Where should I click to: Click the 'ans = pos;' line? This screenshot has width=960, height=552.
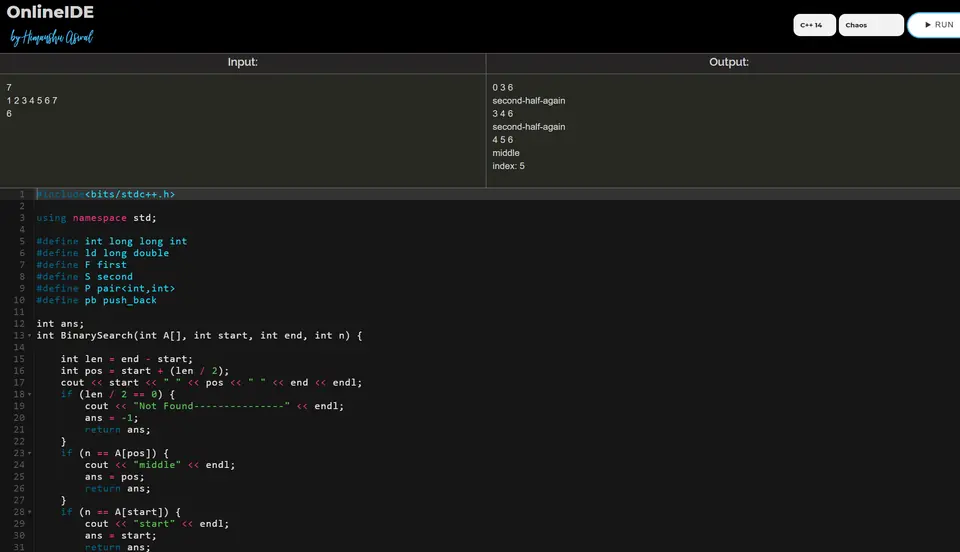coord(114,477)
